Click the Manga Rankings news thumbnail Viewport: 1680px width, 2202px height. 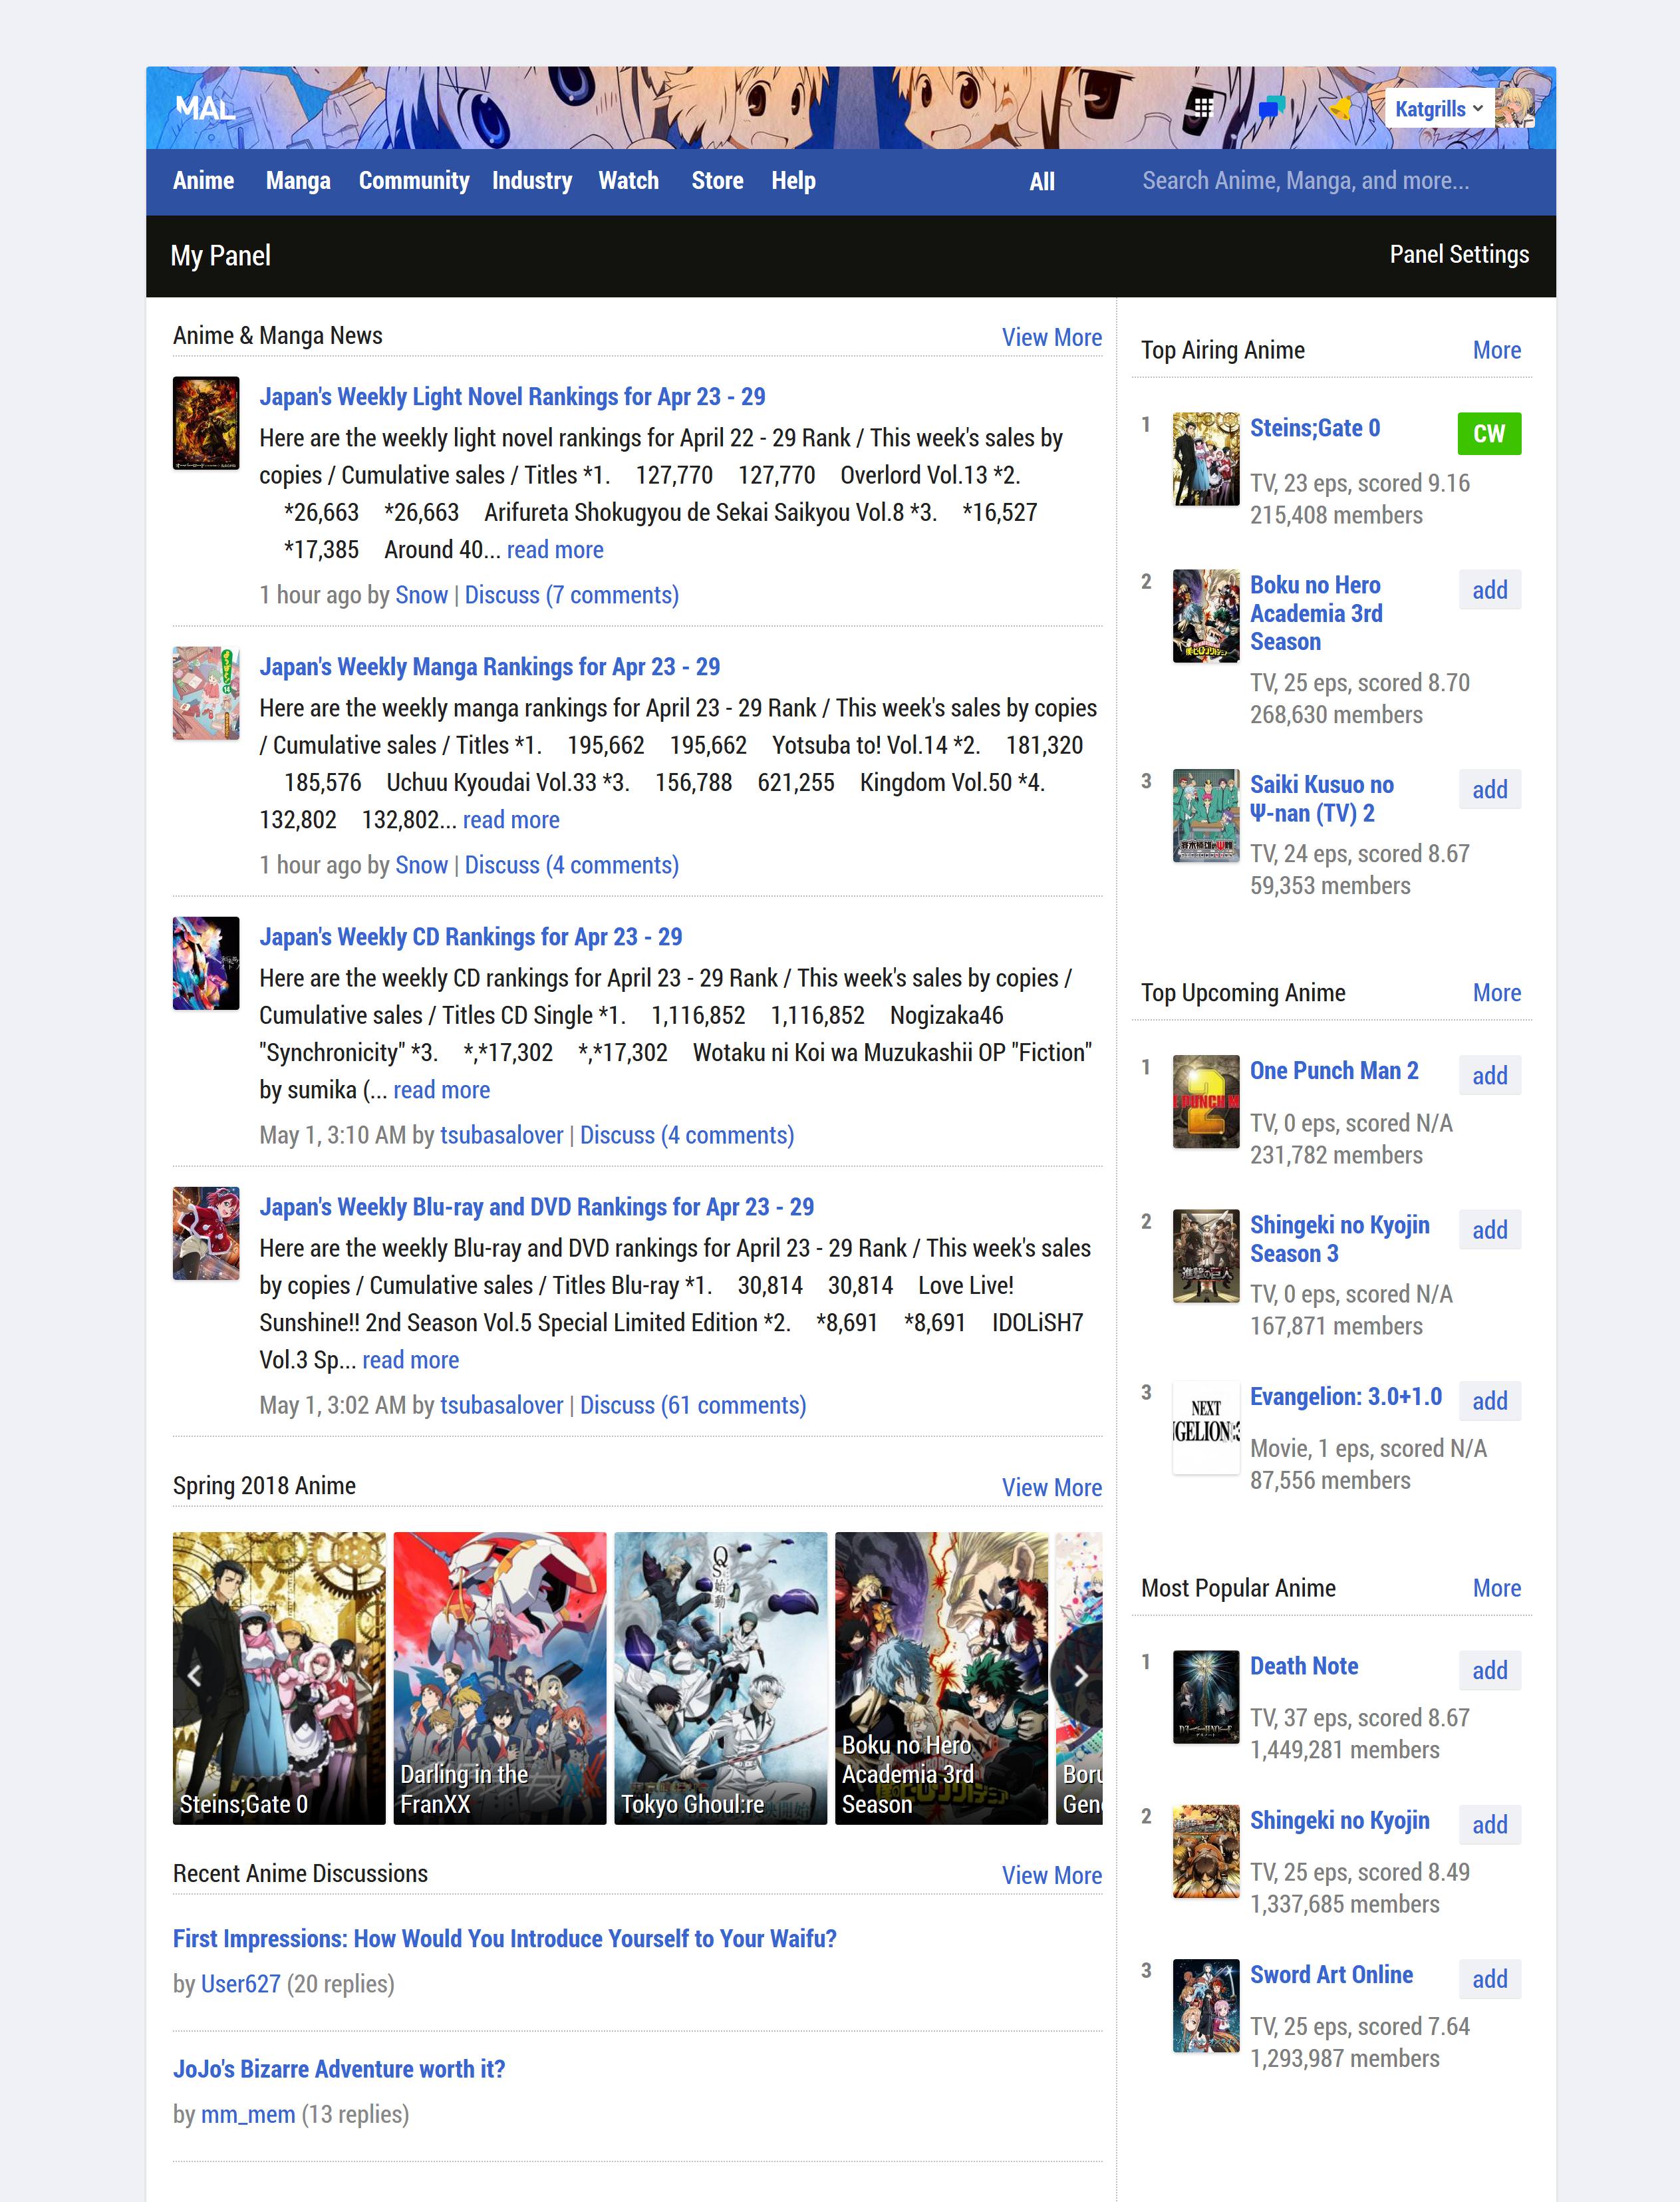[206, 693]
